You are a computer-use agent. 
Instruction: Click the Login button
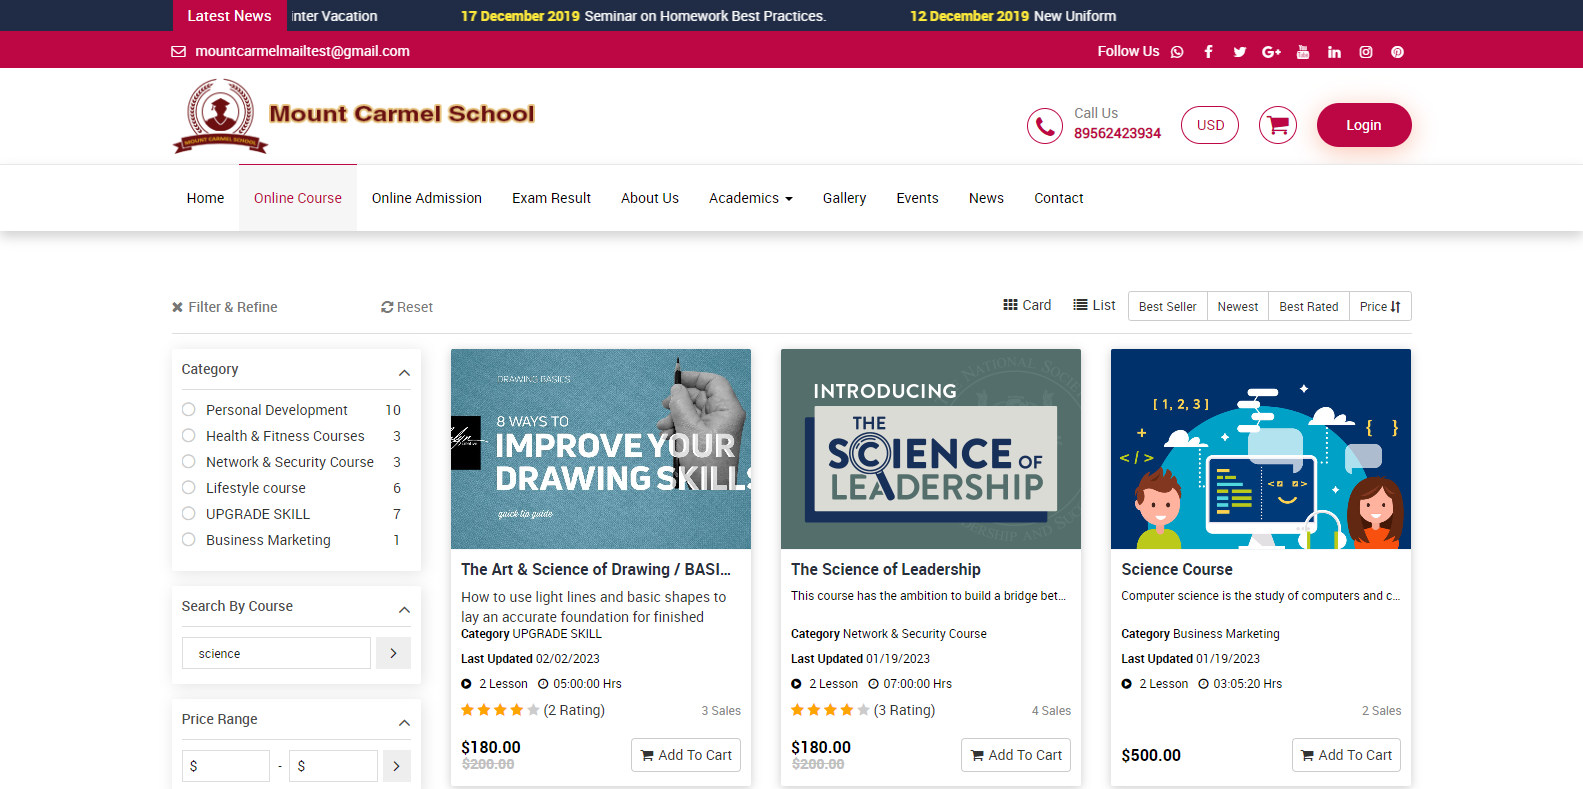pyautogui.click(x=1363, y=125)
